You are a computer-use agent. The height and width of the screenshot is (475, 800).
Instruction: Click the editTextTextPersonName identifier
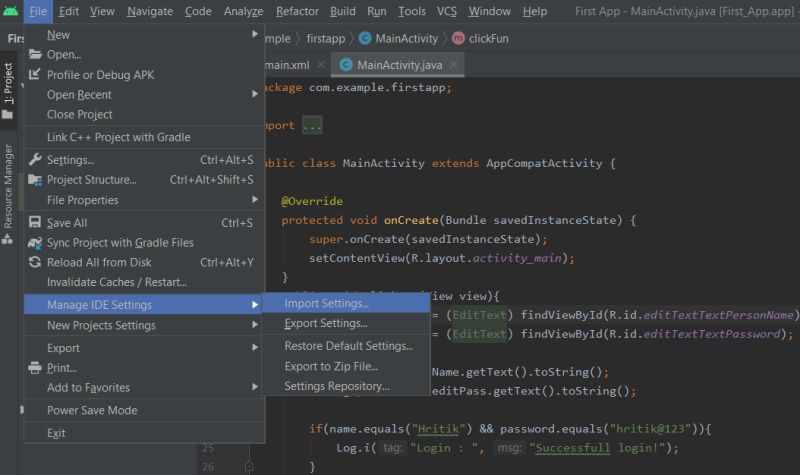point(718,315)
